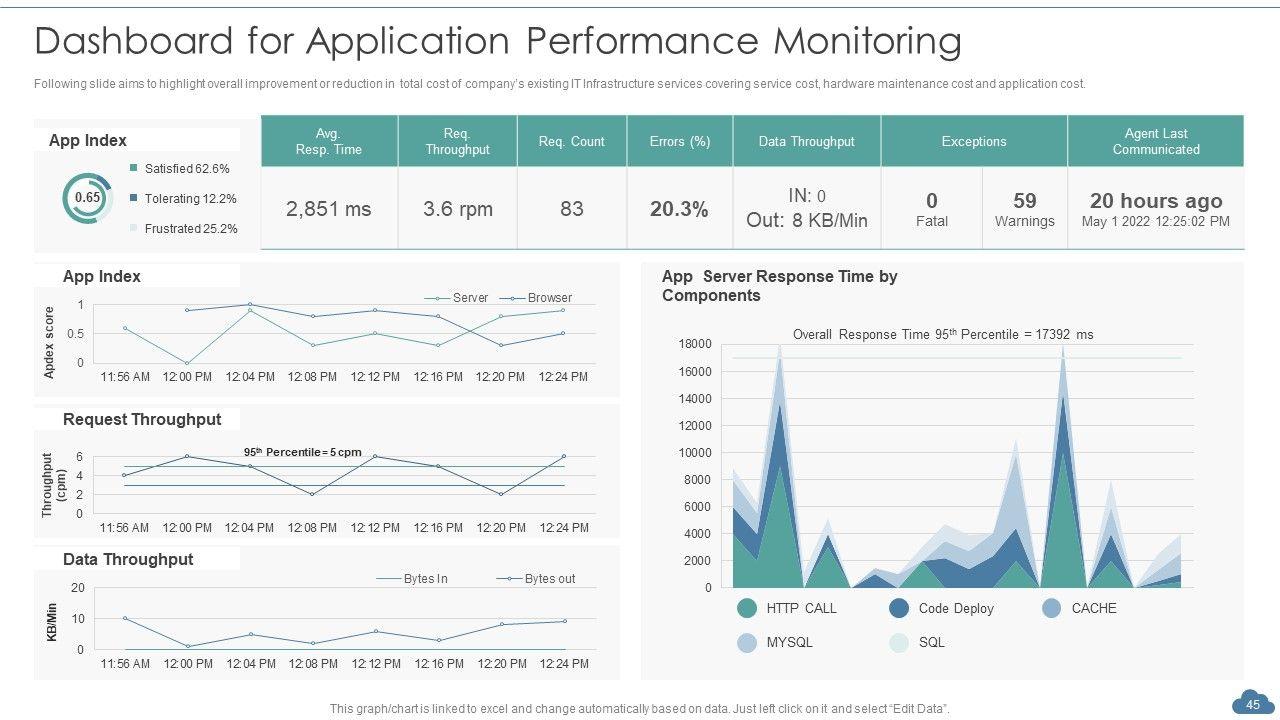This screenshot has width=1280, height=720.
Task: Select the Errors (%) column header
Action: [x=679, y=141]
